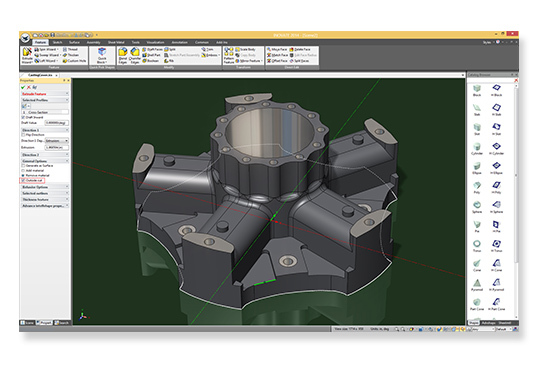
Task: Toggle the Outside cut checkbox
Action: tap(23, 180)
